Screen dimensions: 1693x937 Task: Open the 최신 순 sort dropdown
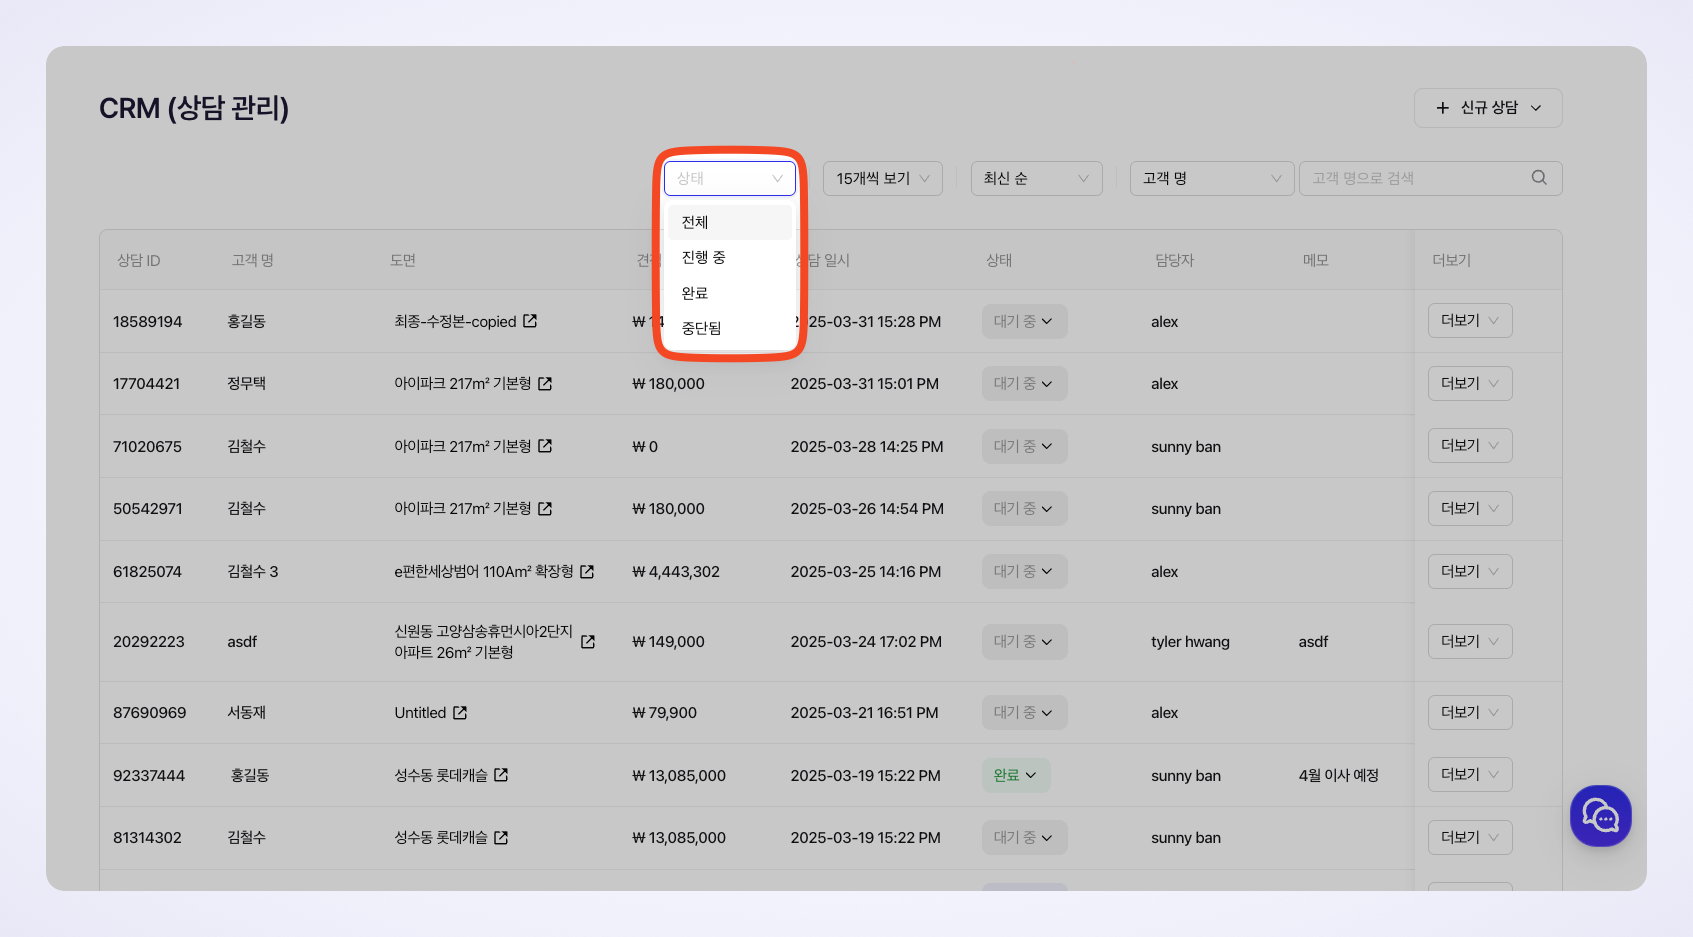click(1037, 178)
